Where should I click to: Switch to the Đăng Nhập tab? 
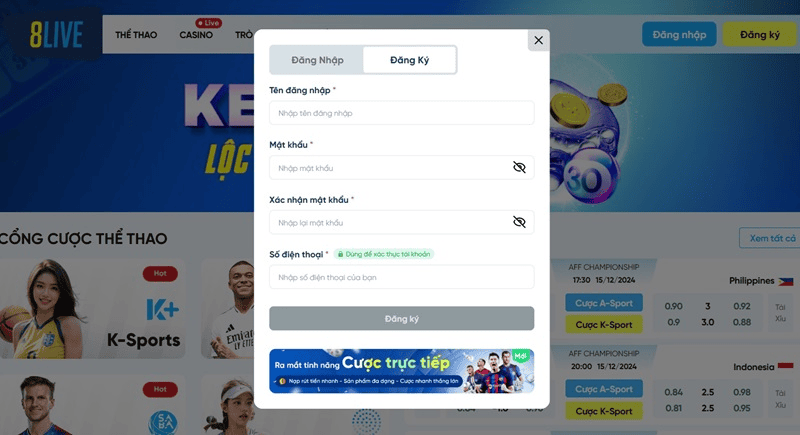[x=317, y=60]
